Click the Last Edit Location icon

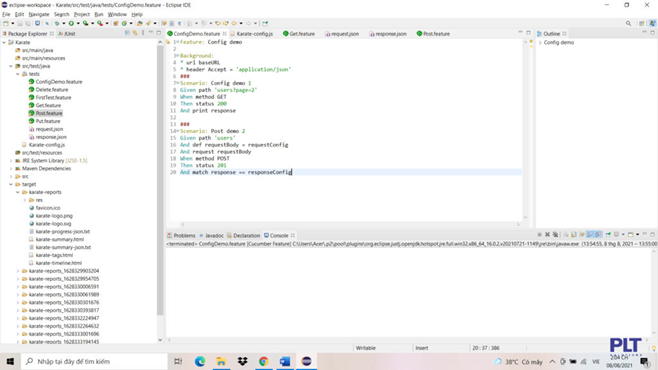(217, 23)
